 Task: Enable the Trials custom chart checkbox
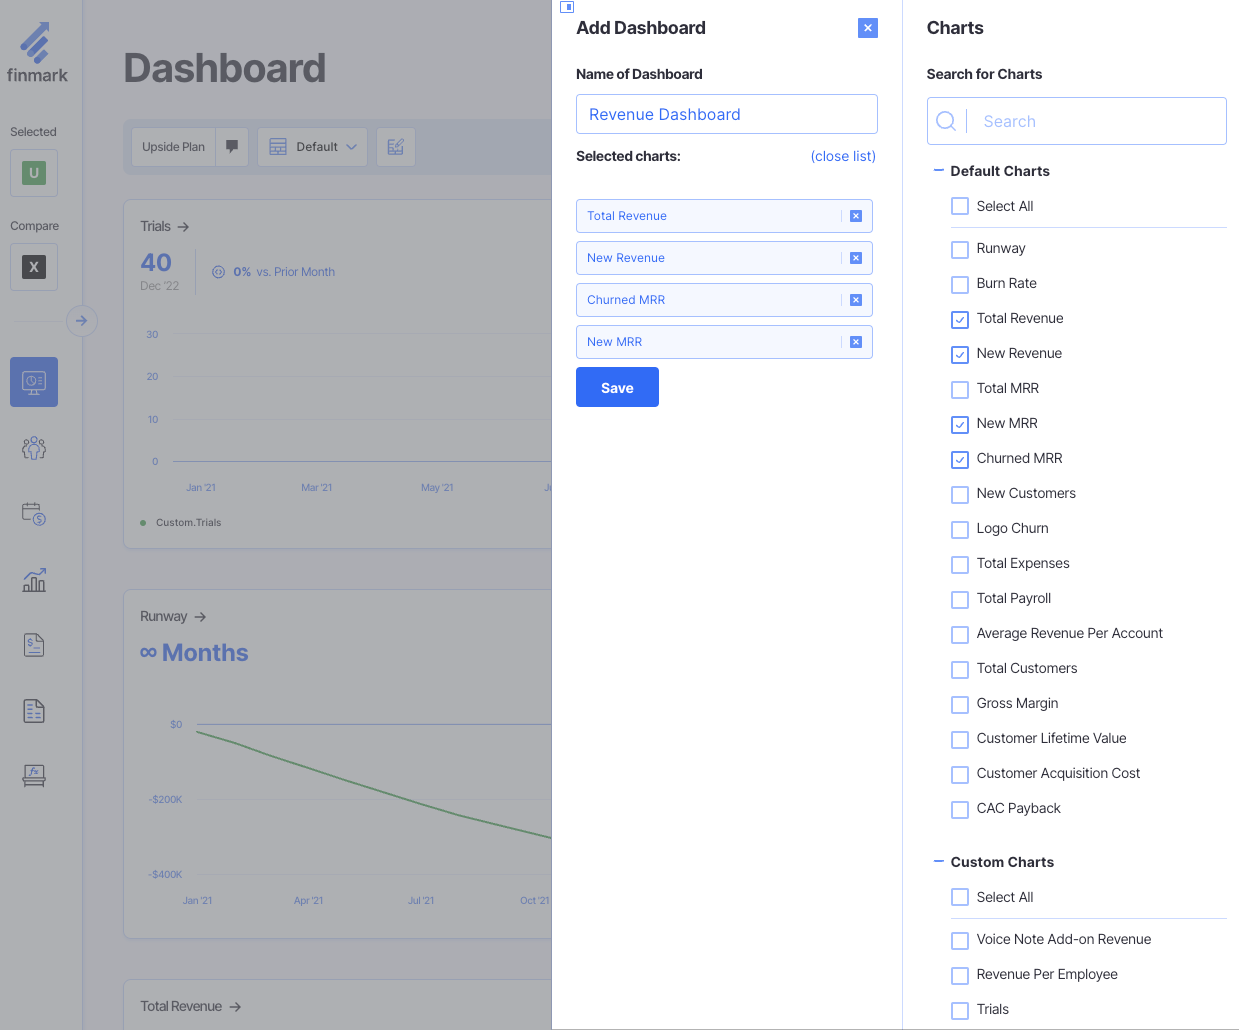[x=959, y=1010]
